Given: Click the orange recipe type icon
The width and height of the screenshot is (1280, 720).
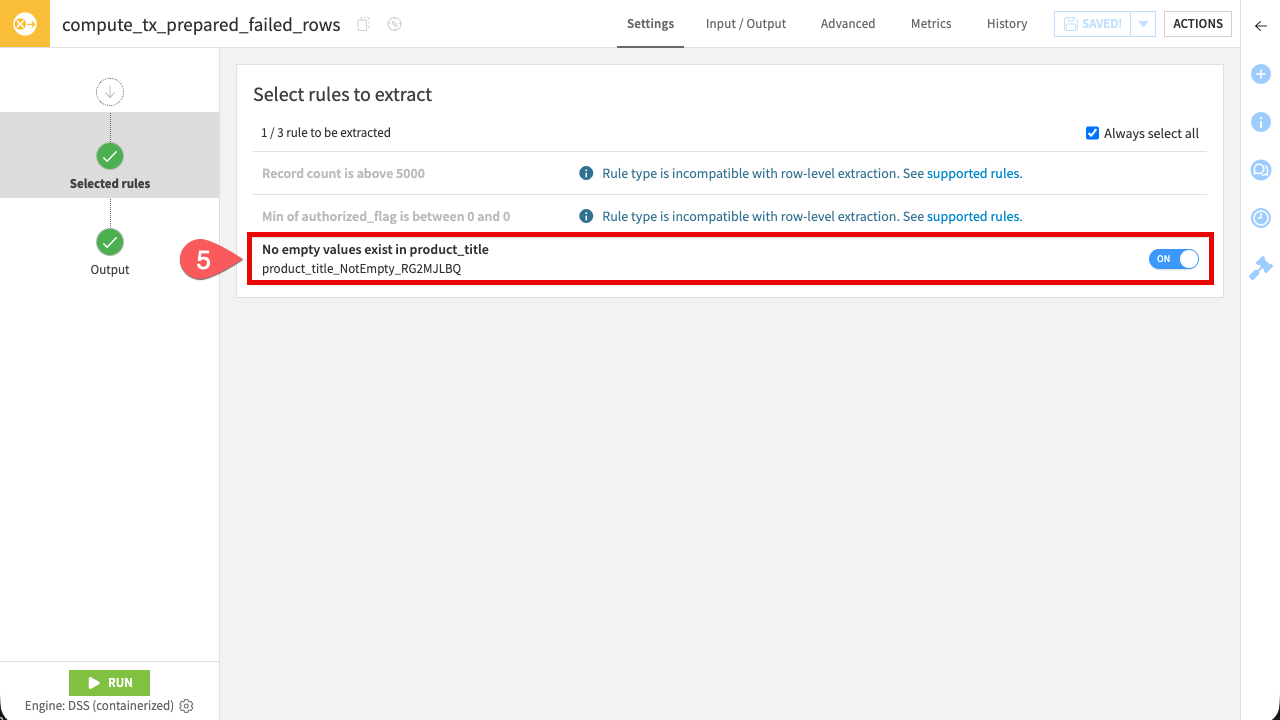Looking at the screenshot, I should pos(24,24).
